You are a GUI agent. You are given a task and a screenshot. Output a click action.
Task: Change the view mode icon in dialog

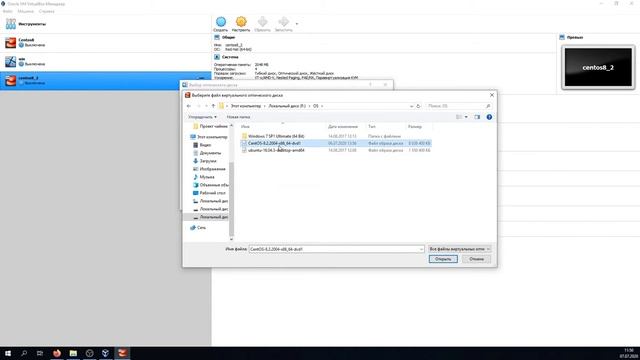coord(459,117)
